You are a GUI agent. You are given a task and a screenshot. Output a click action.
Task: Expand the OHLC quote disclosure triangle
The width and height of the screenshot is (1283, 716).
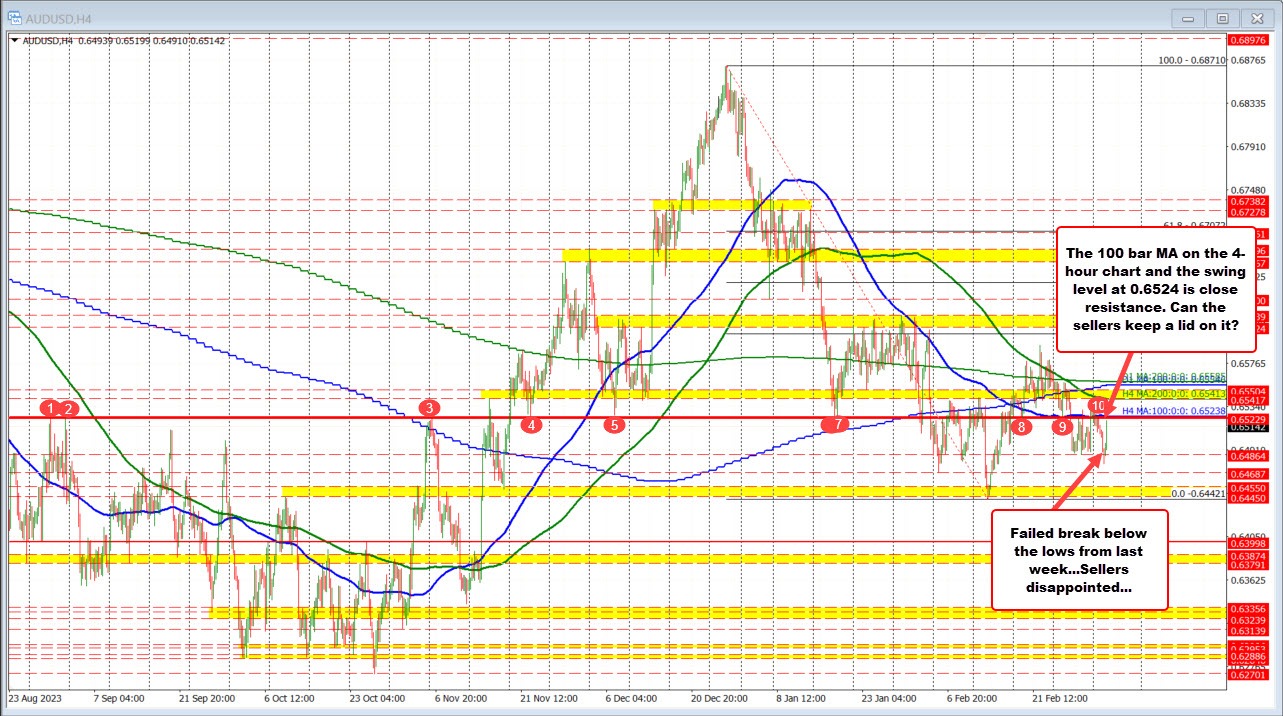[13, 42]
